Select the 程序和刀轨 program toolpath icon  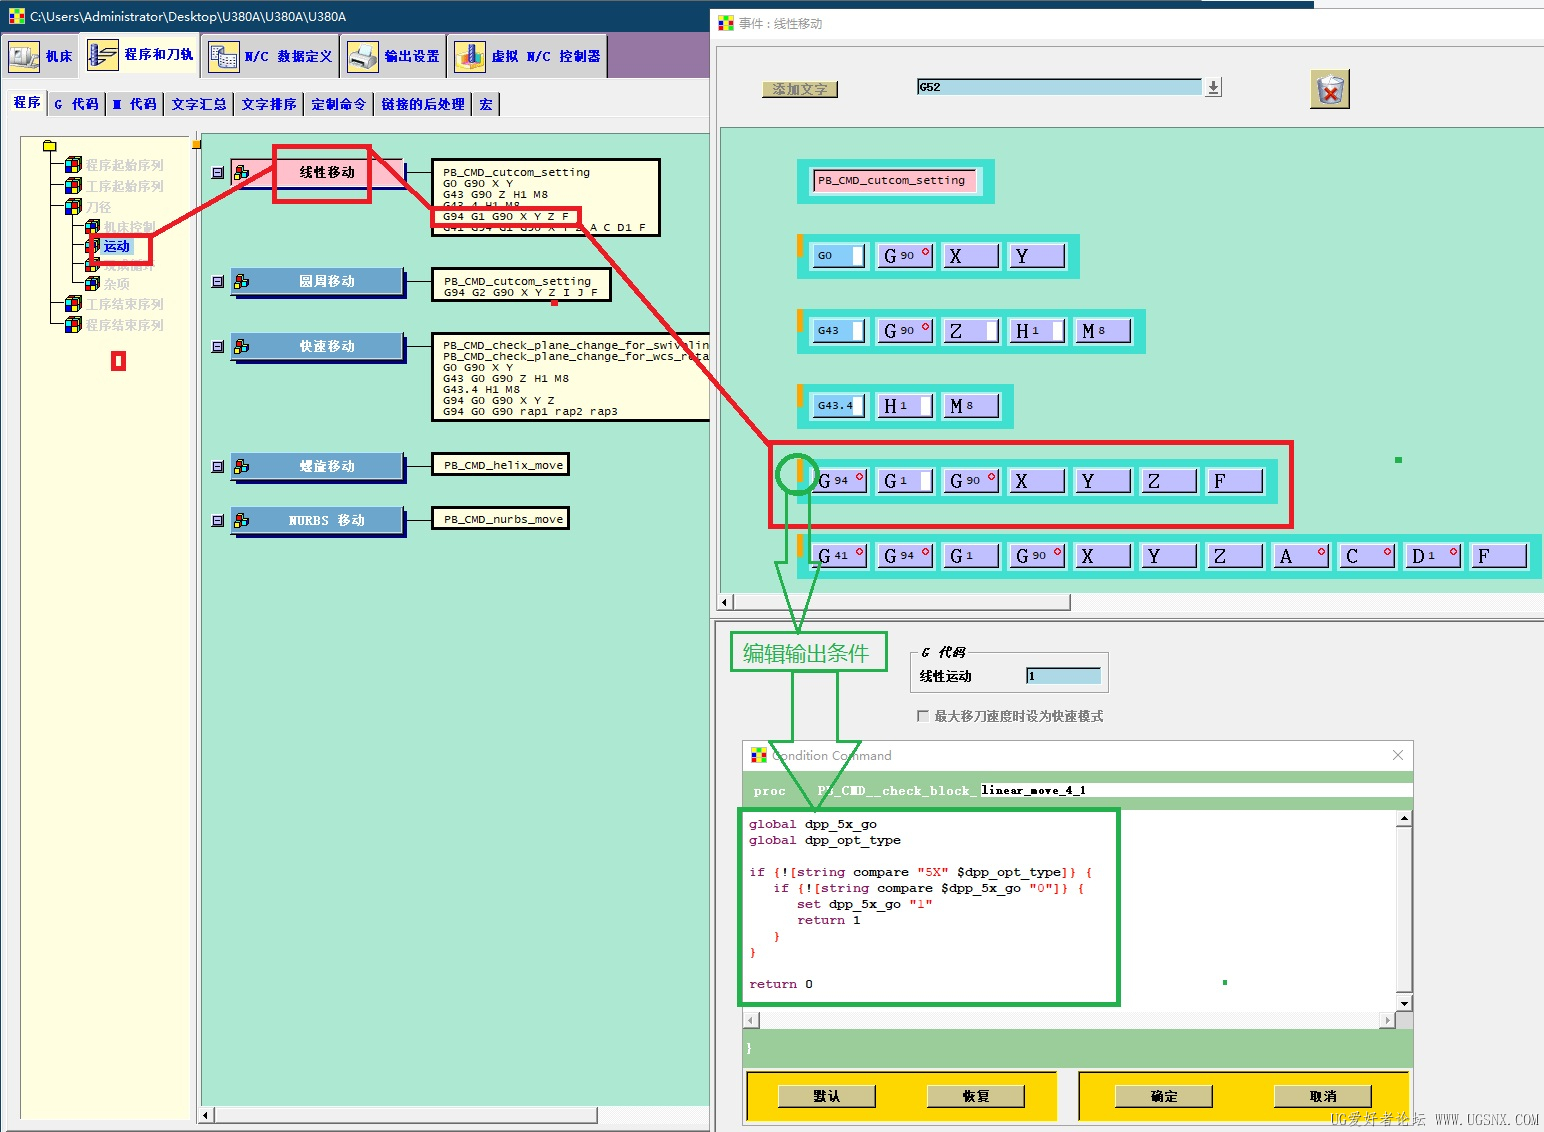point(102,55)
